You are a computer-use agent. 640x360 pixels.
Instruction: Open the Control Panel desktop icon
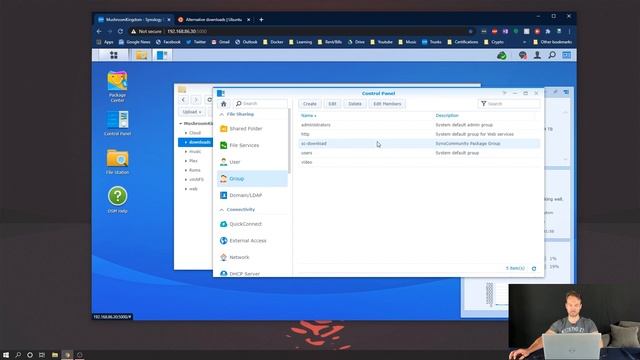[117, 123]
